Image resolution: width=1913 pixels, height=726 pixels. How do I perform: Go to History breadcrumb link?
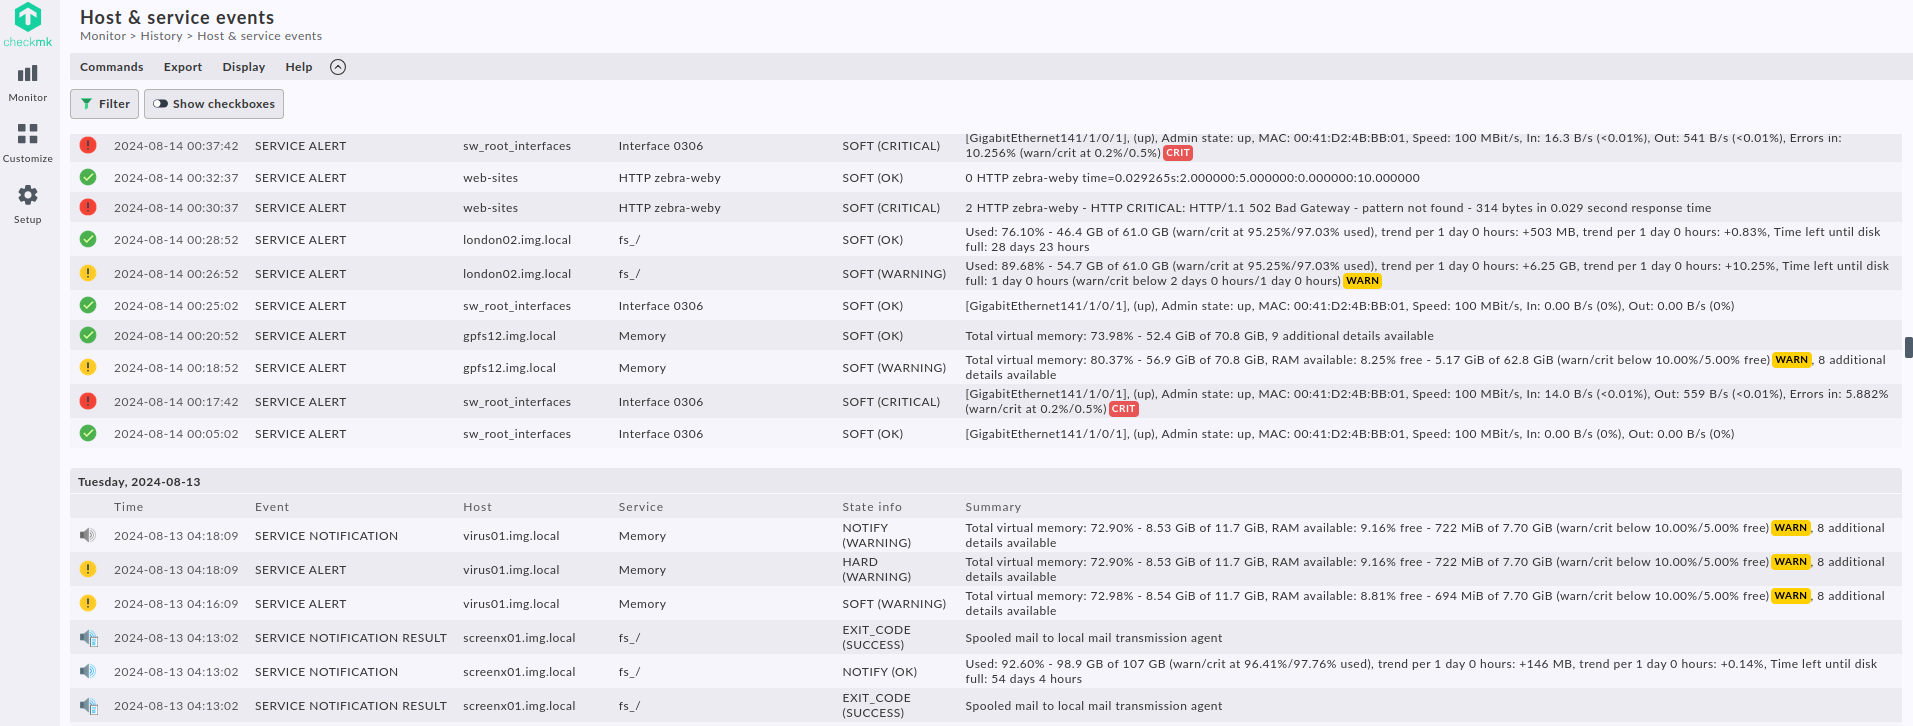tap(161, 36)
